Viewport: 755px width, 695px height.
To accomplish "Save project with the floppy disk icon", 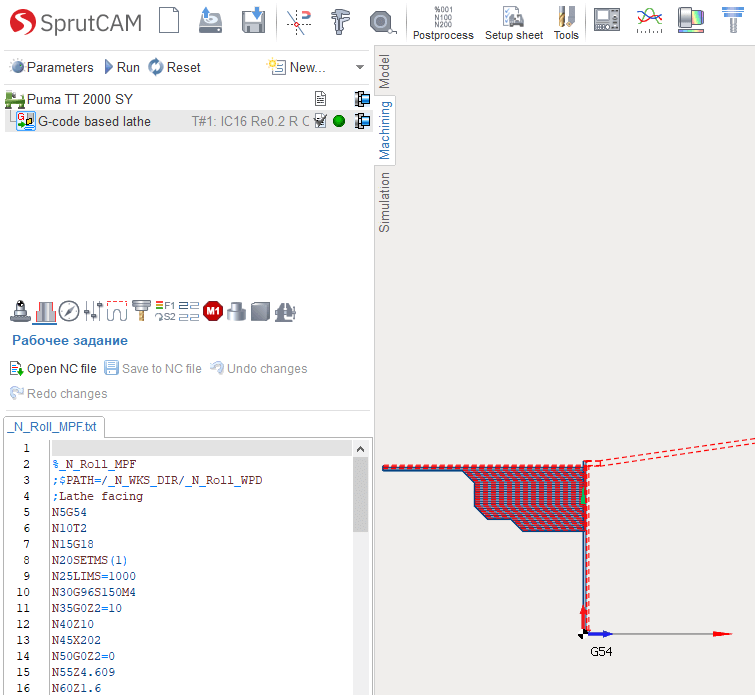I will pyautogui.click(x=253, y=21).
